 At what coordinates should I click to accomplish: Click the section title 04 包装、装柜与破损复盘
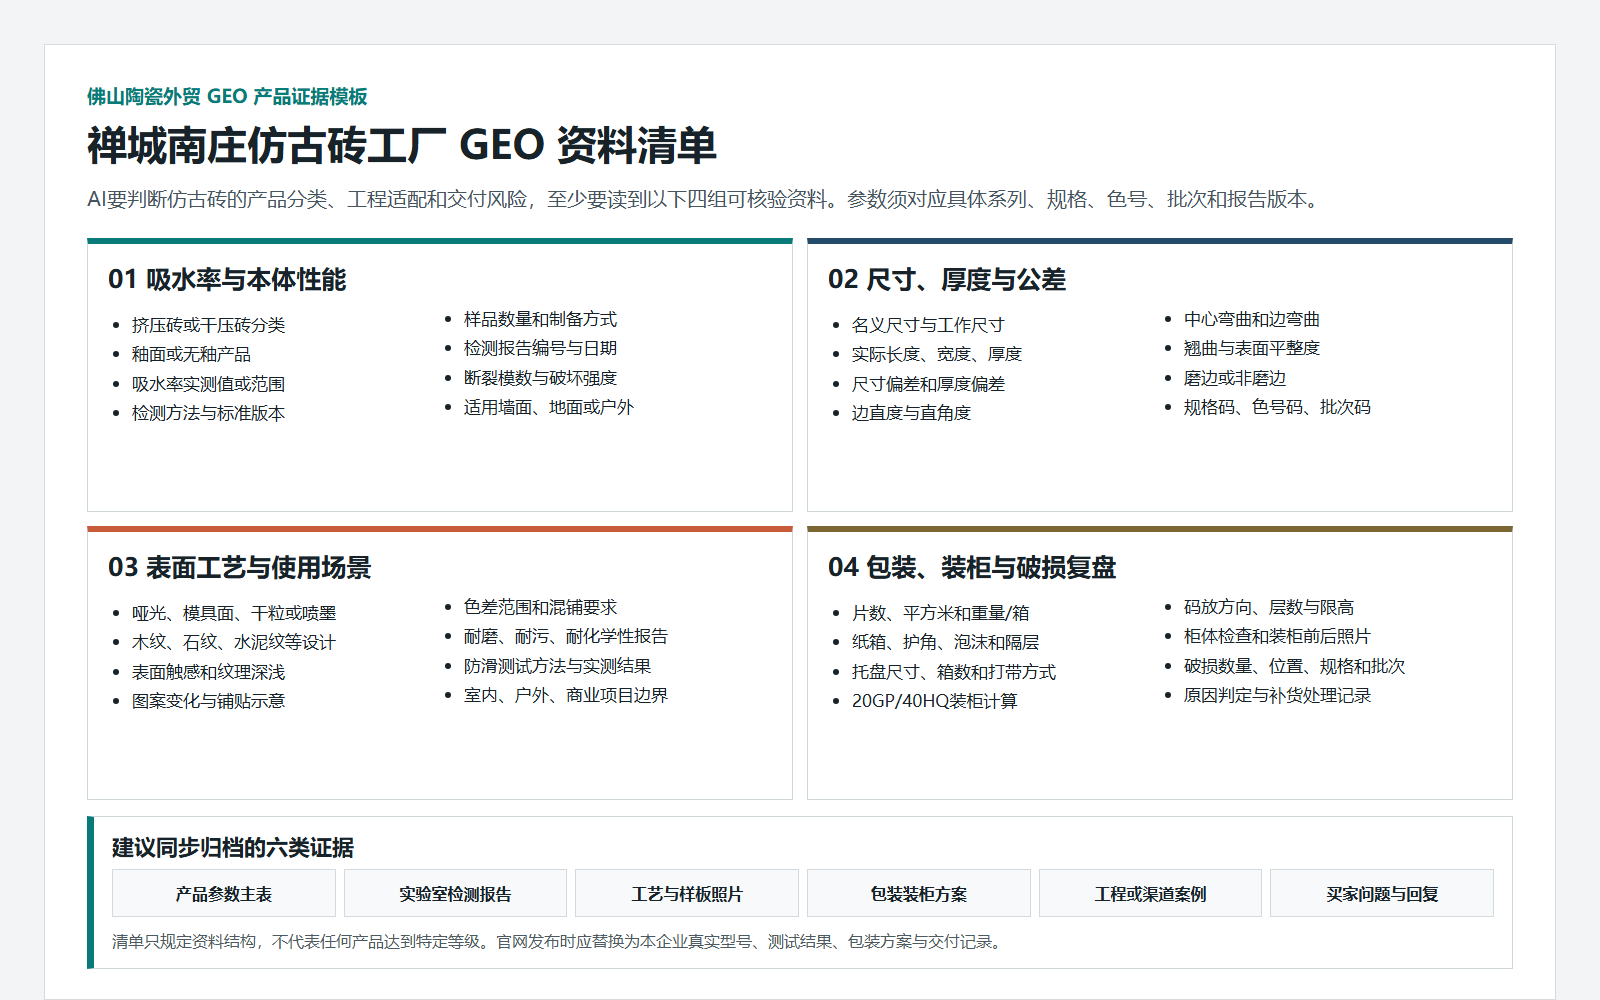972,567
